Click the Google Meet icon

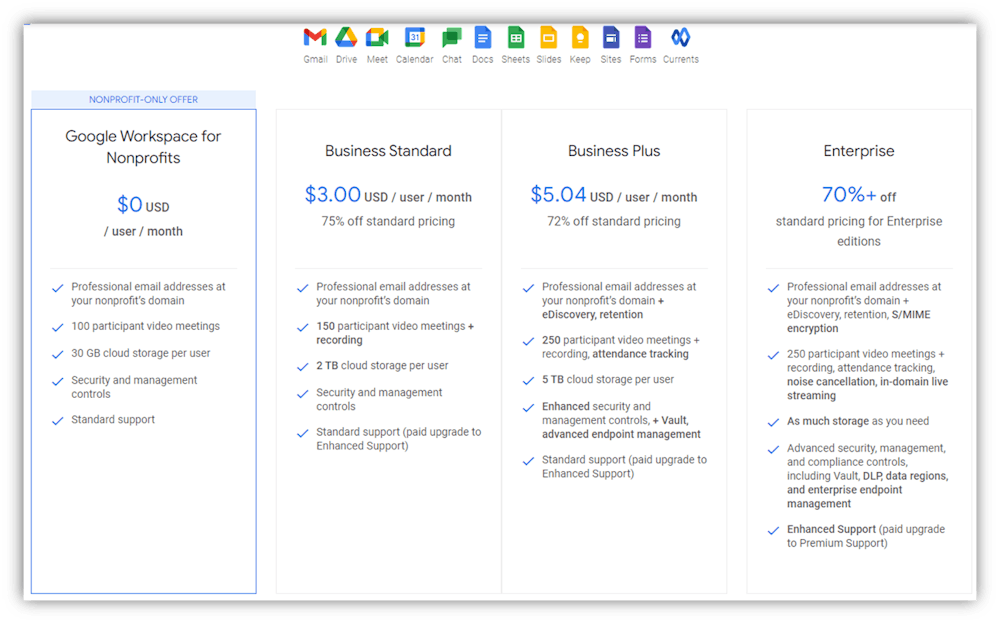click(x=377, y=38)
